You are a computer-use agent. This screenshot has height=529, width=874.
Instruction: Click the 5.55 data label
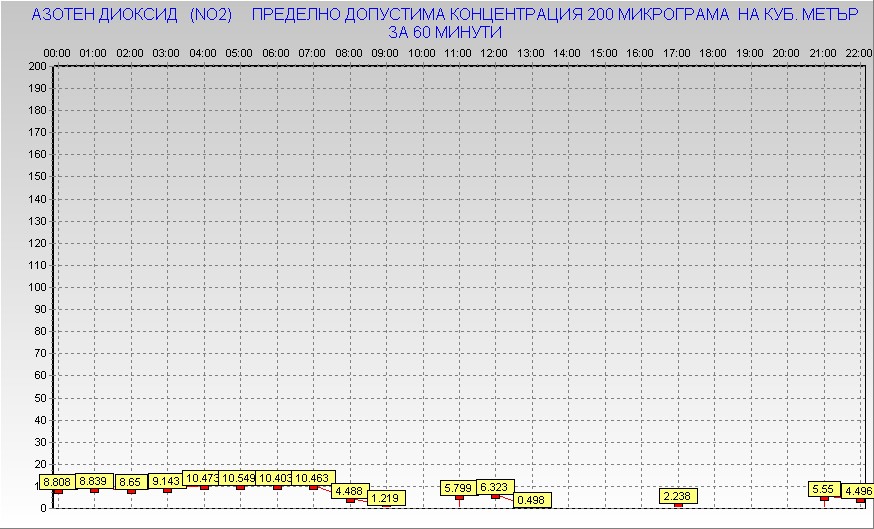(823, 489)
